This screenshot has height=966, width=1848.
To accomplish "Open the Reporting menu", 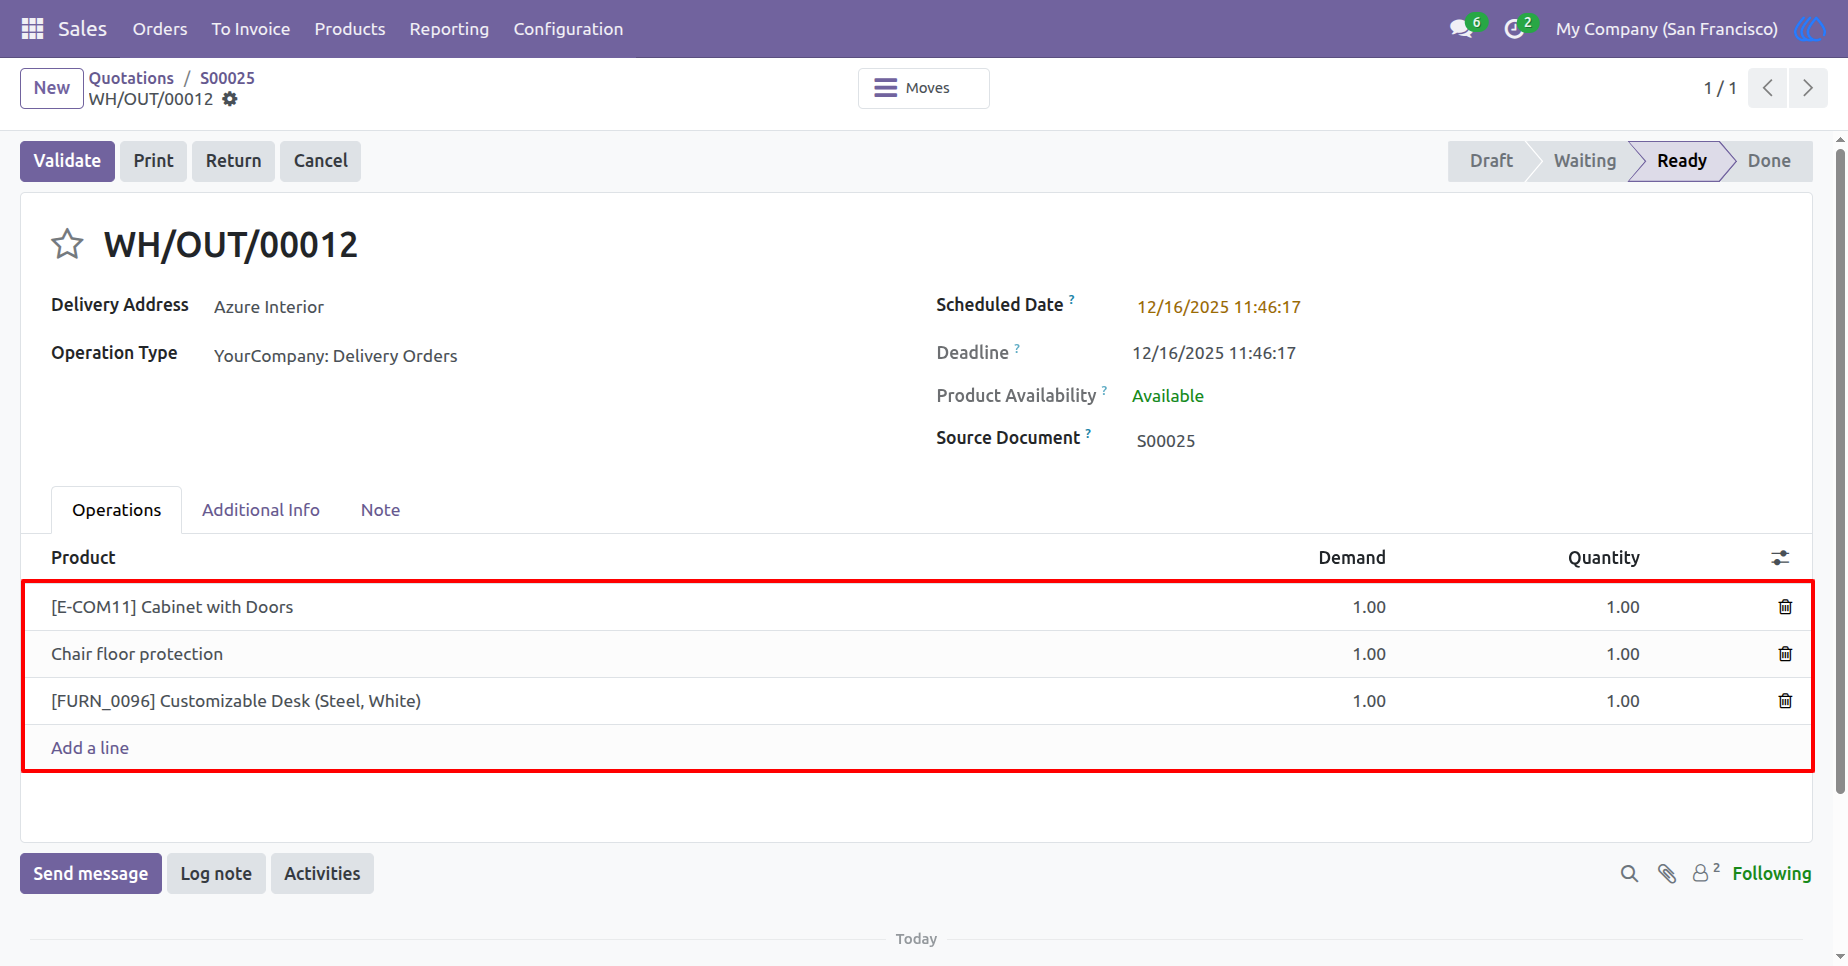I will [x=449, y=29].
